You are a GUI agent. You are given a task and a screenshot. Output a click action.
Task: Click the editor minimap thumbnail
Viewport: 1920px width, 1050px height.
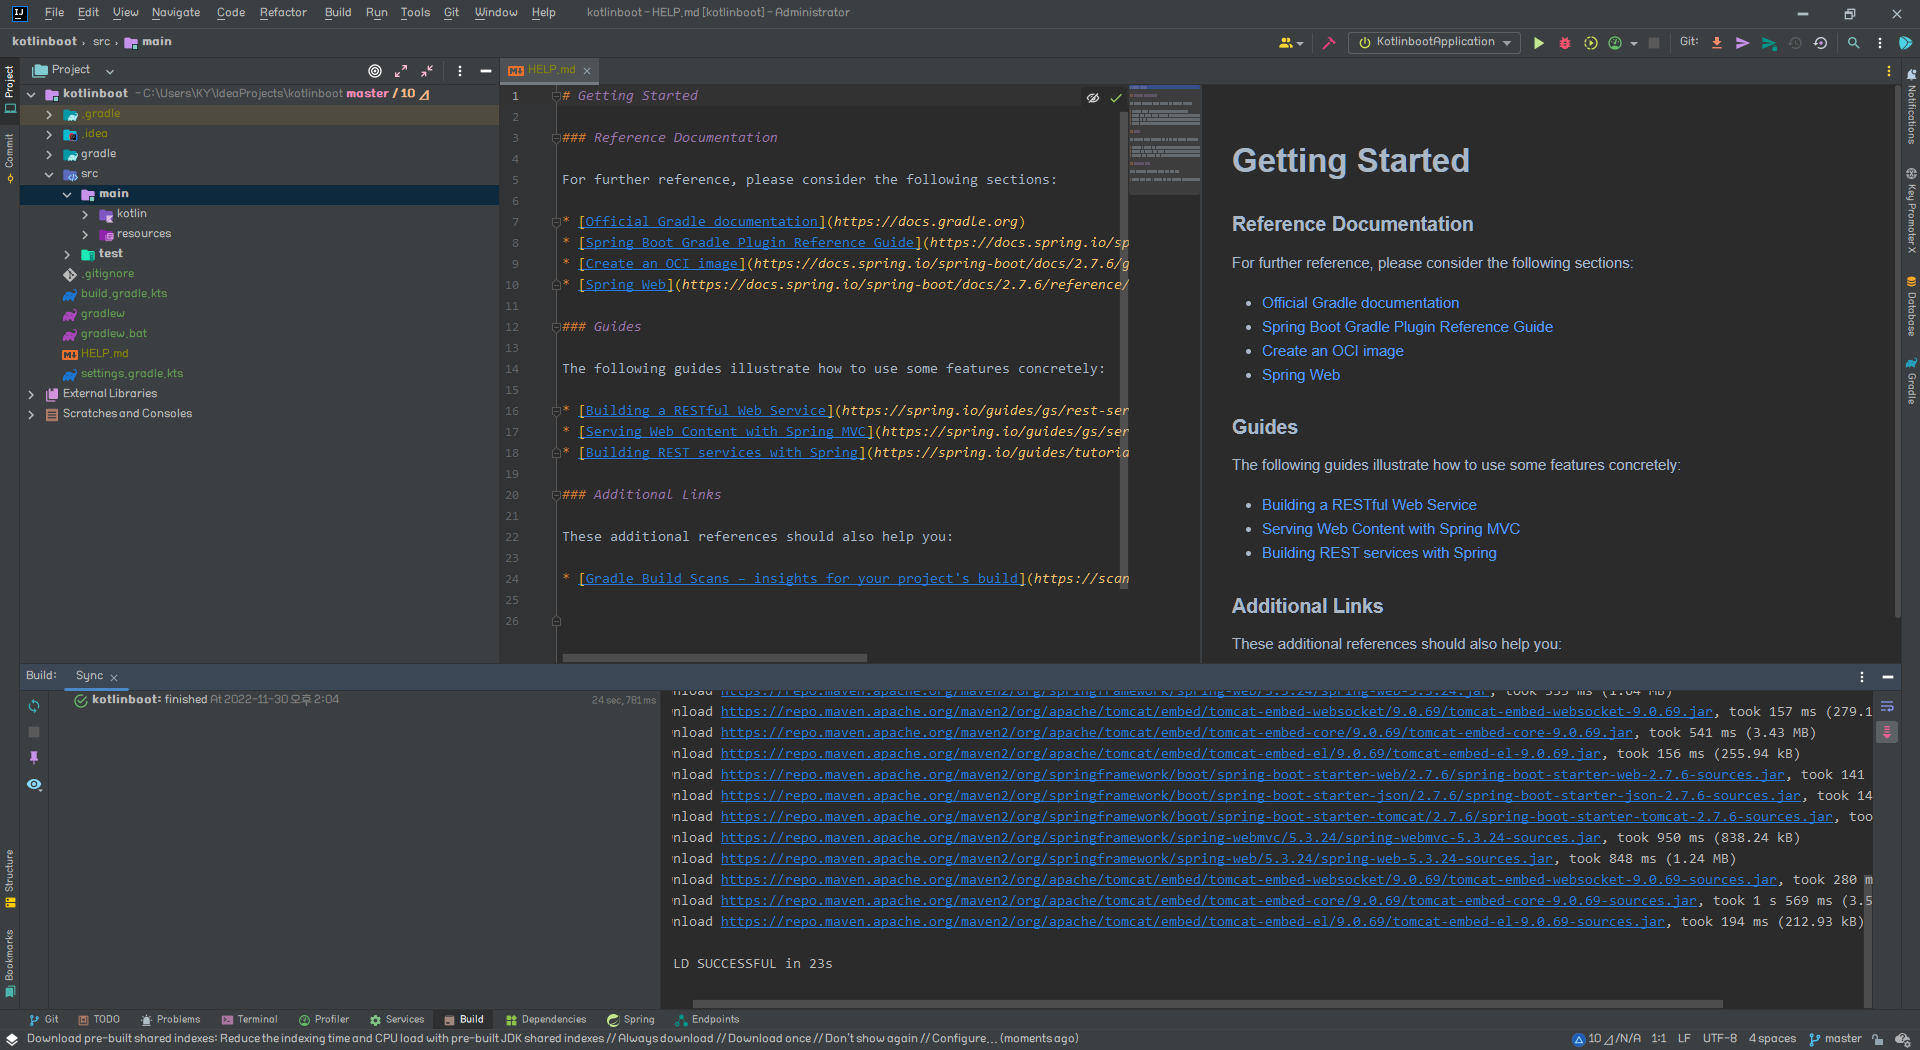pyautogui.click(x=1165, y=140)
